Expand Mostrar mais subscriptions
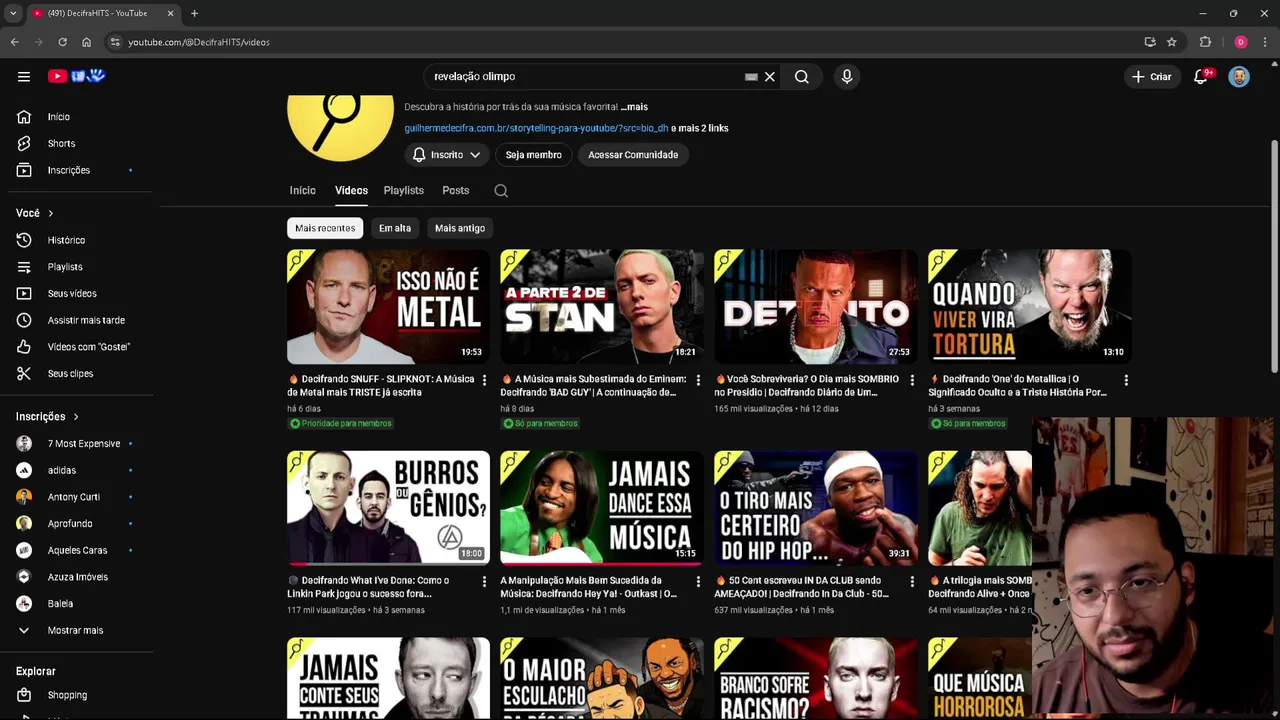The height and width of the screenshot is (720, 1280). (77, 630)
